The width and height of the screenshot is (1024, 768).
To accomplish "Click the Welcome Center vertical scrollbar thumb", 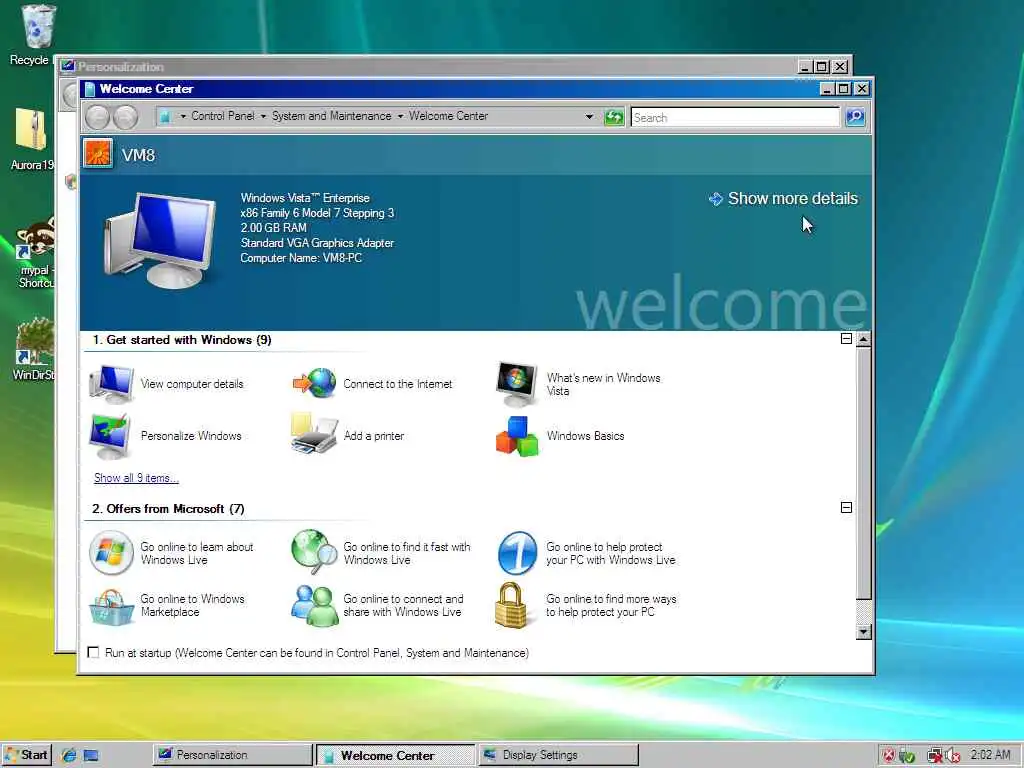I will [x=863, y=473].
